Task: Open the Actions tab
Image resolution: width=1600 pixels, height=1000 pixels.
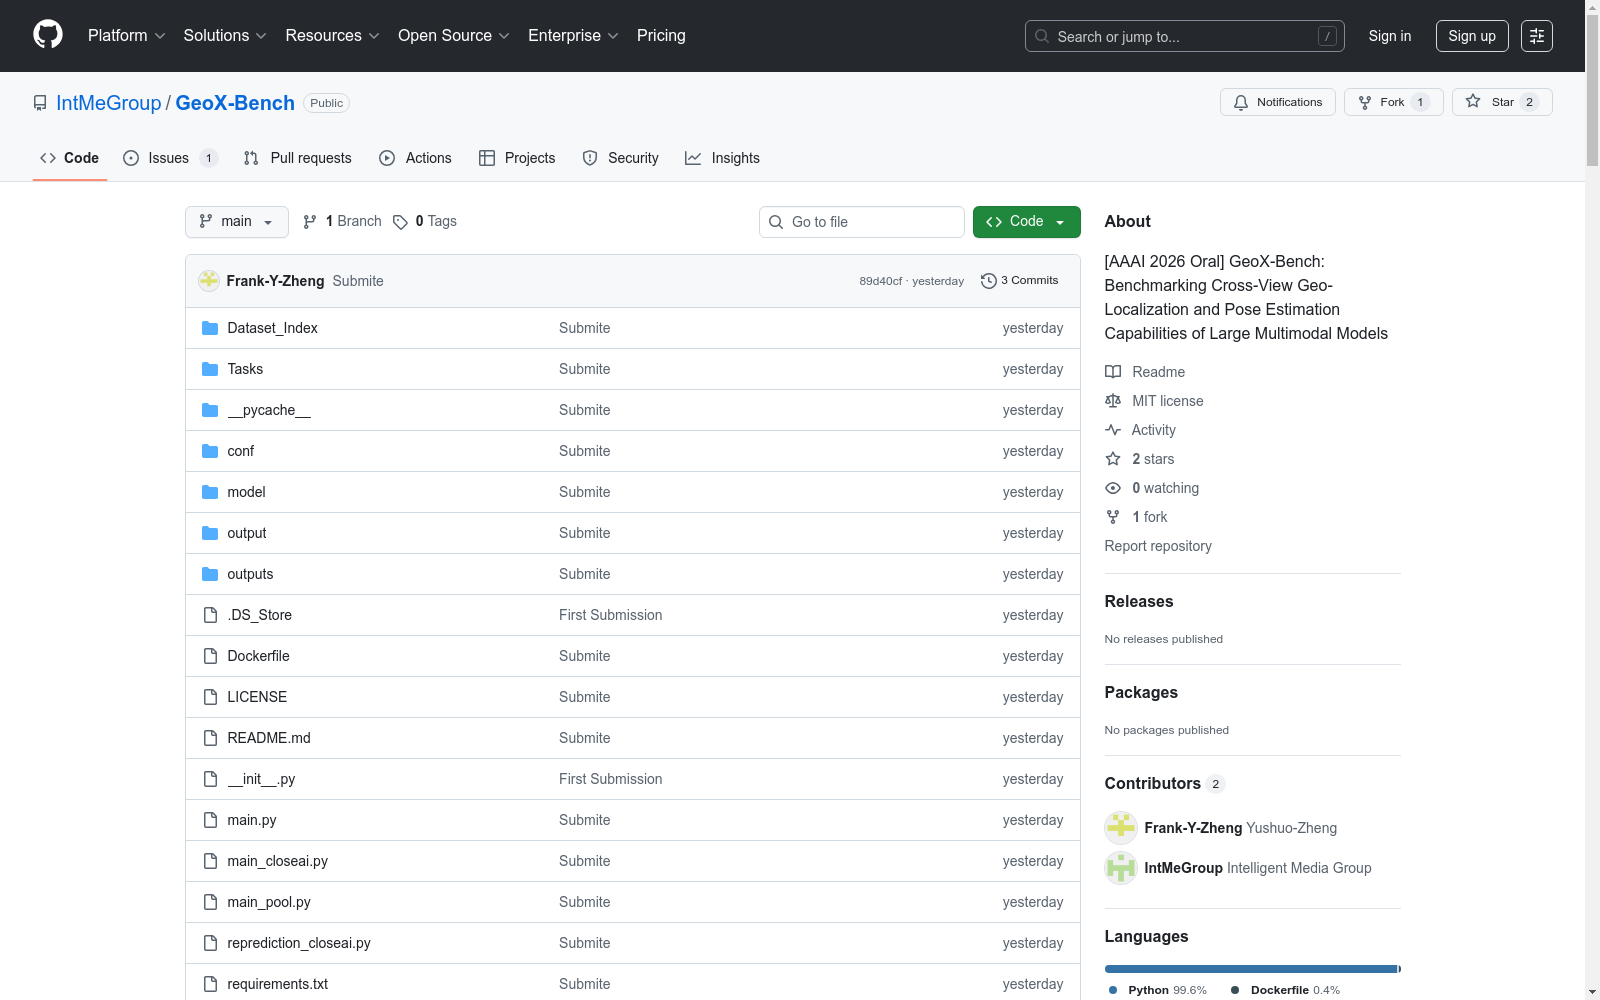Action: 416,158
